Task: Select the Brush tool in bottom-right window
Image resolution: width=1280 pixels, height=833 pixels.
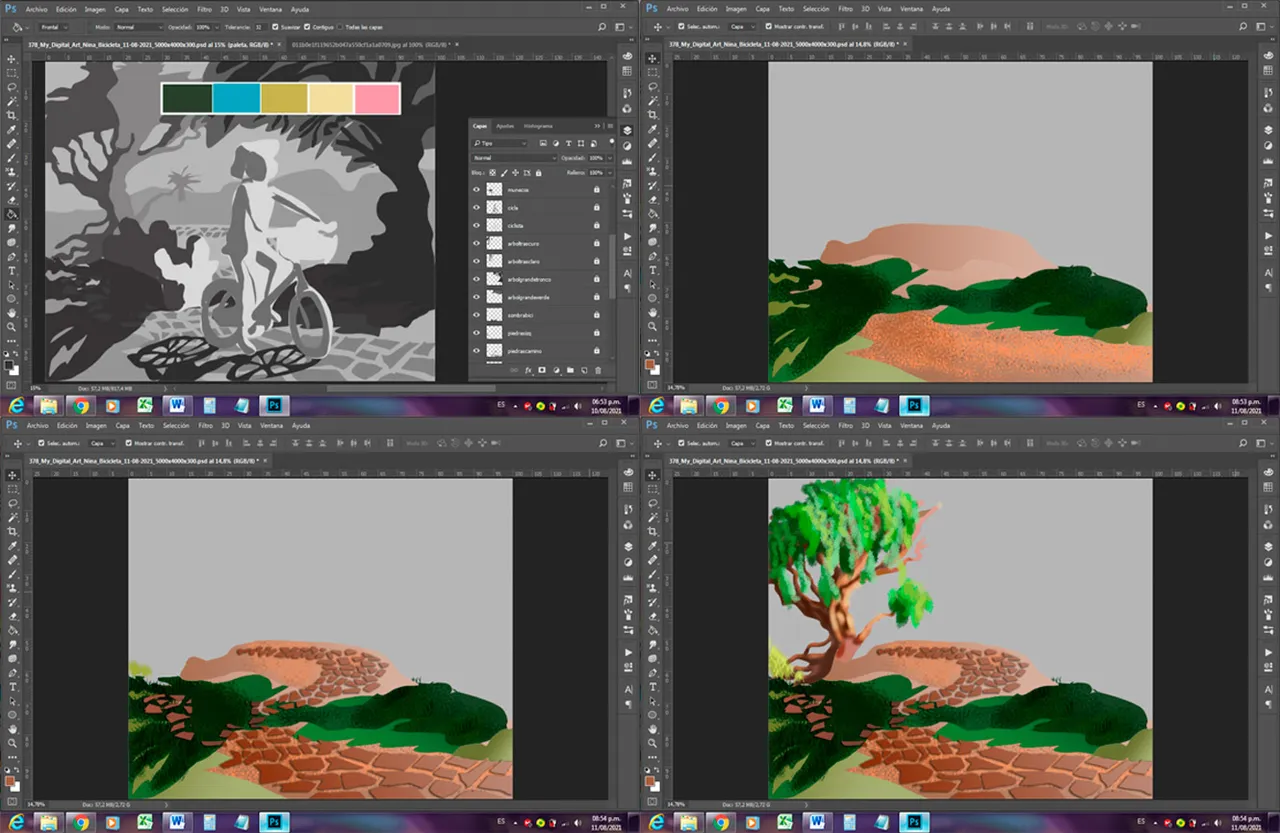Action: (652, 573)
